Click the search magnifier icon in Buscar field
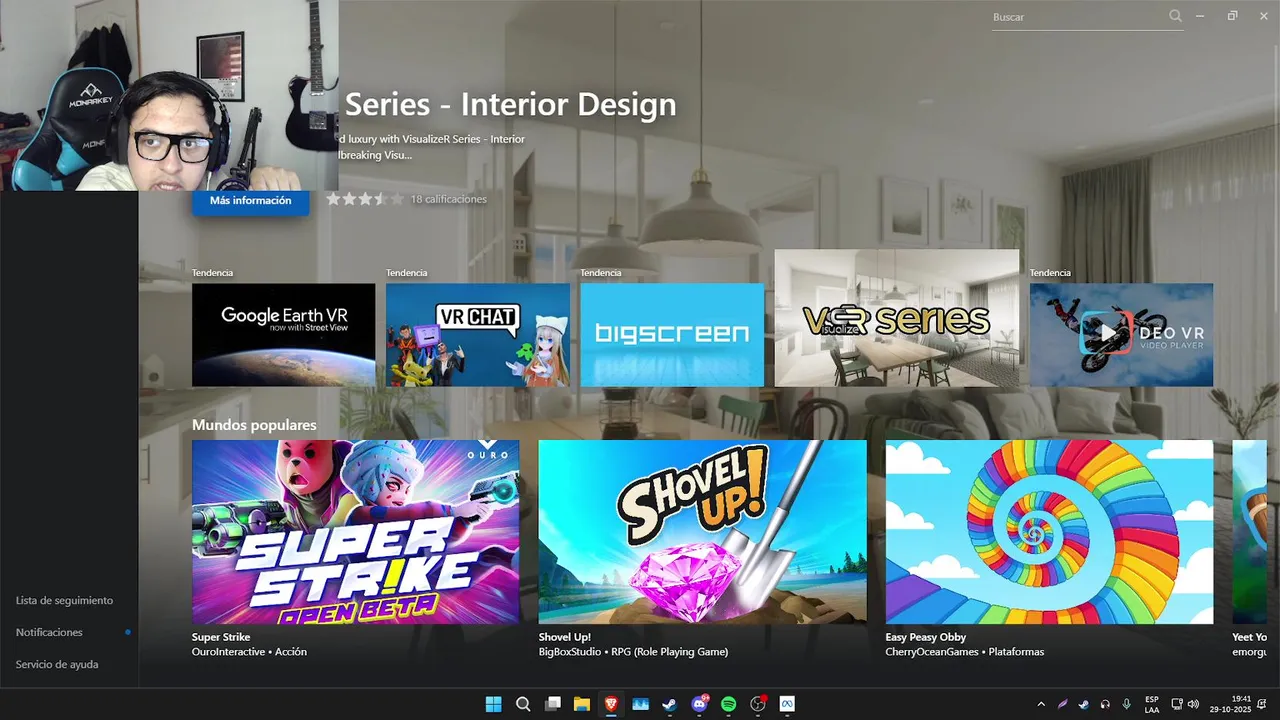Screen dimensions: 1280x720 click(x=1176, y=16)
